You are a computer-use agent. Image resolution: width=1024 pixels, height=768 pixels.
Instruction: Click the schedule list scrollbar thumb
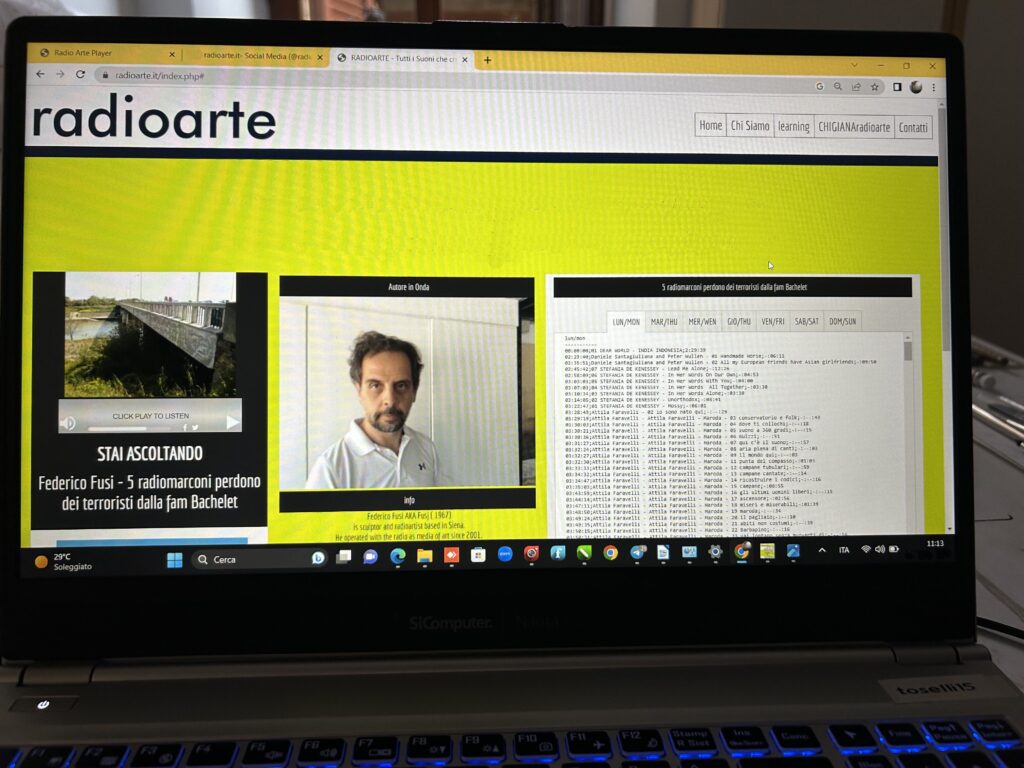point(908,351)
